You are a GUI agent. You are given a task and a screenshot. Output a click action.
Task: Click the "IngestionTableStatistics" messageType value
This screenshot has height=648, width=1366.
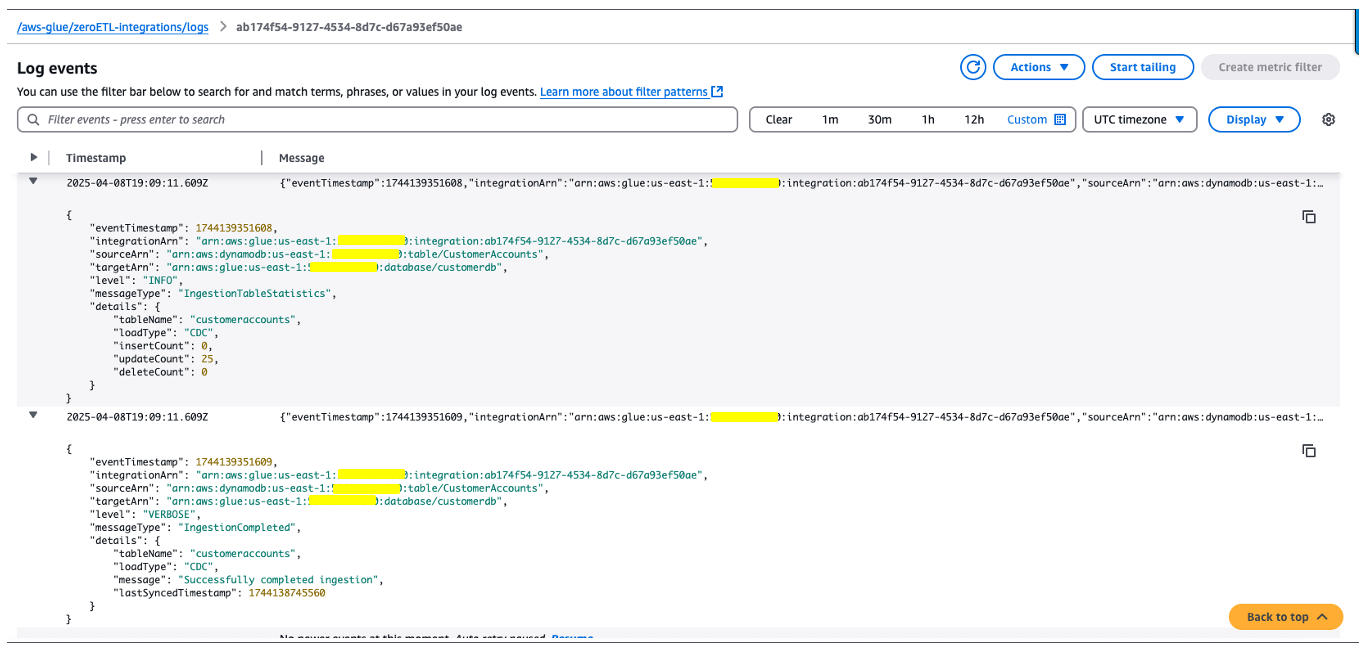click(x=254, y=293)
